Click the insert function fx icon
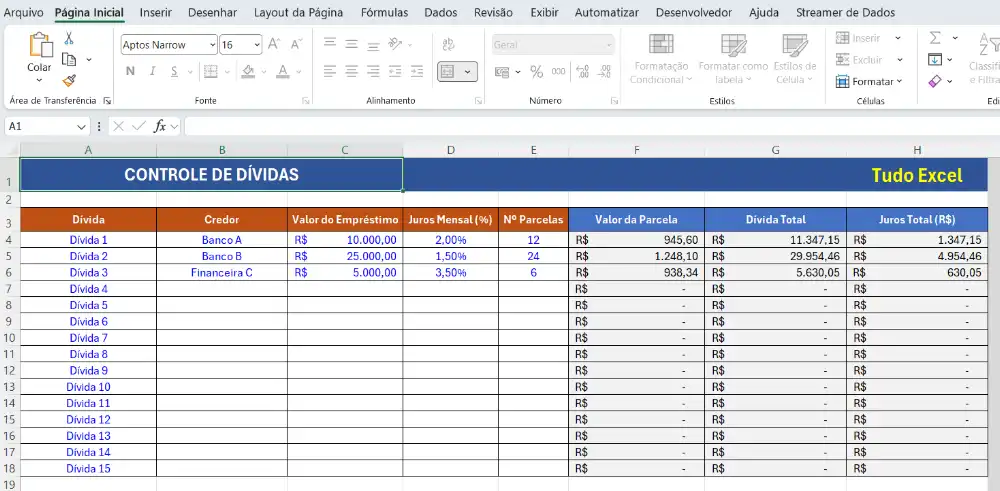This screenshot has width=1000, height=491. click(160, 126)
